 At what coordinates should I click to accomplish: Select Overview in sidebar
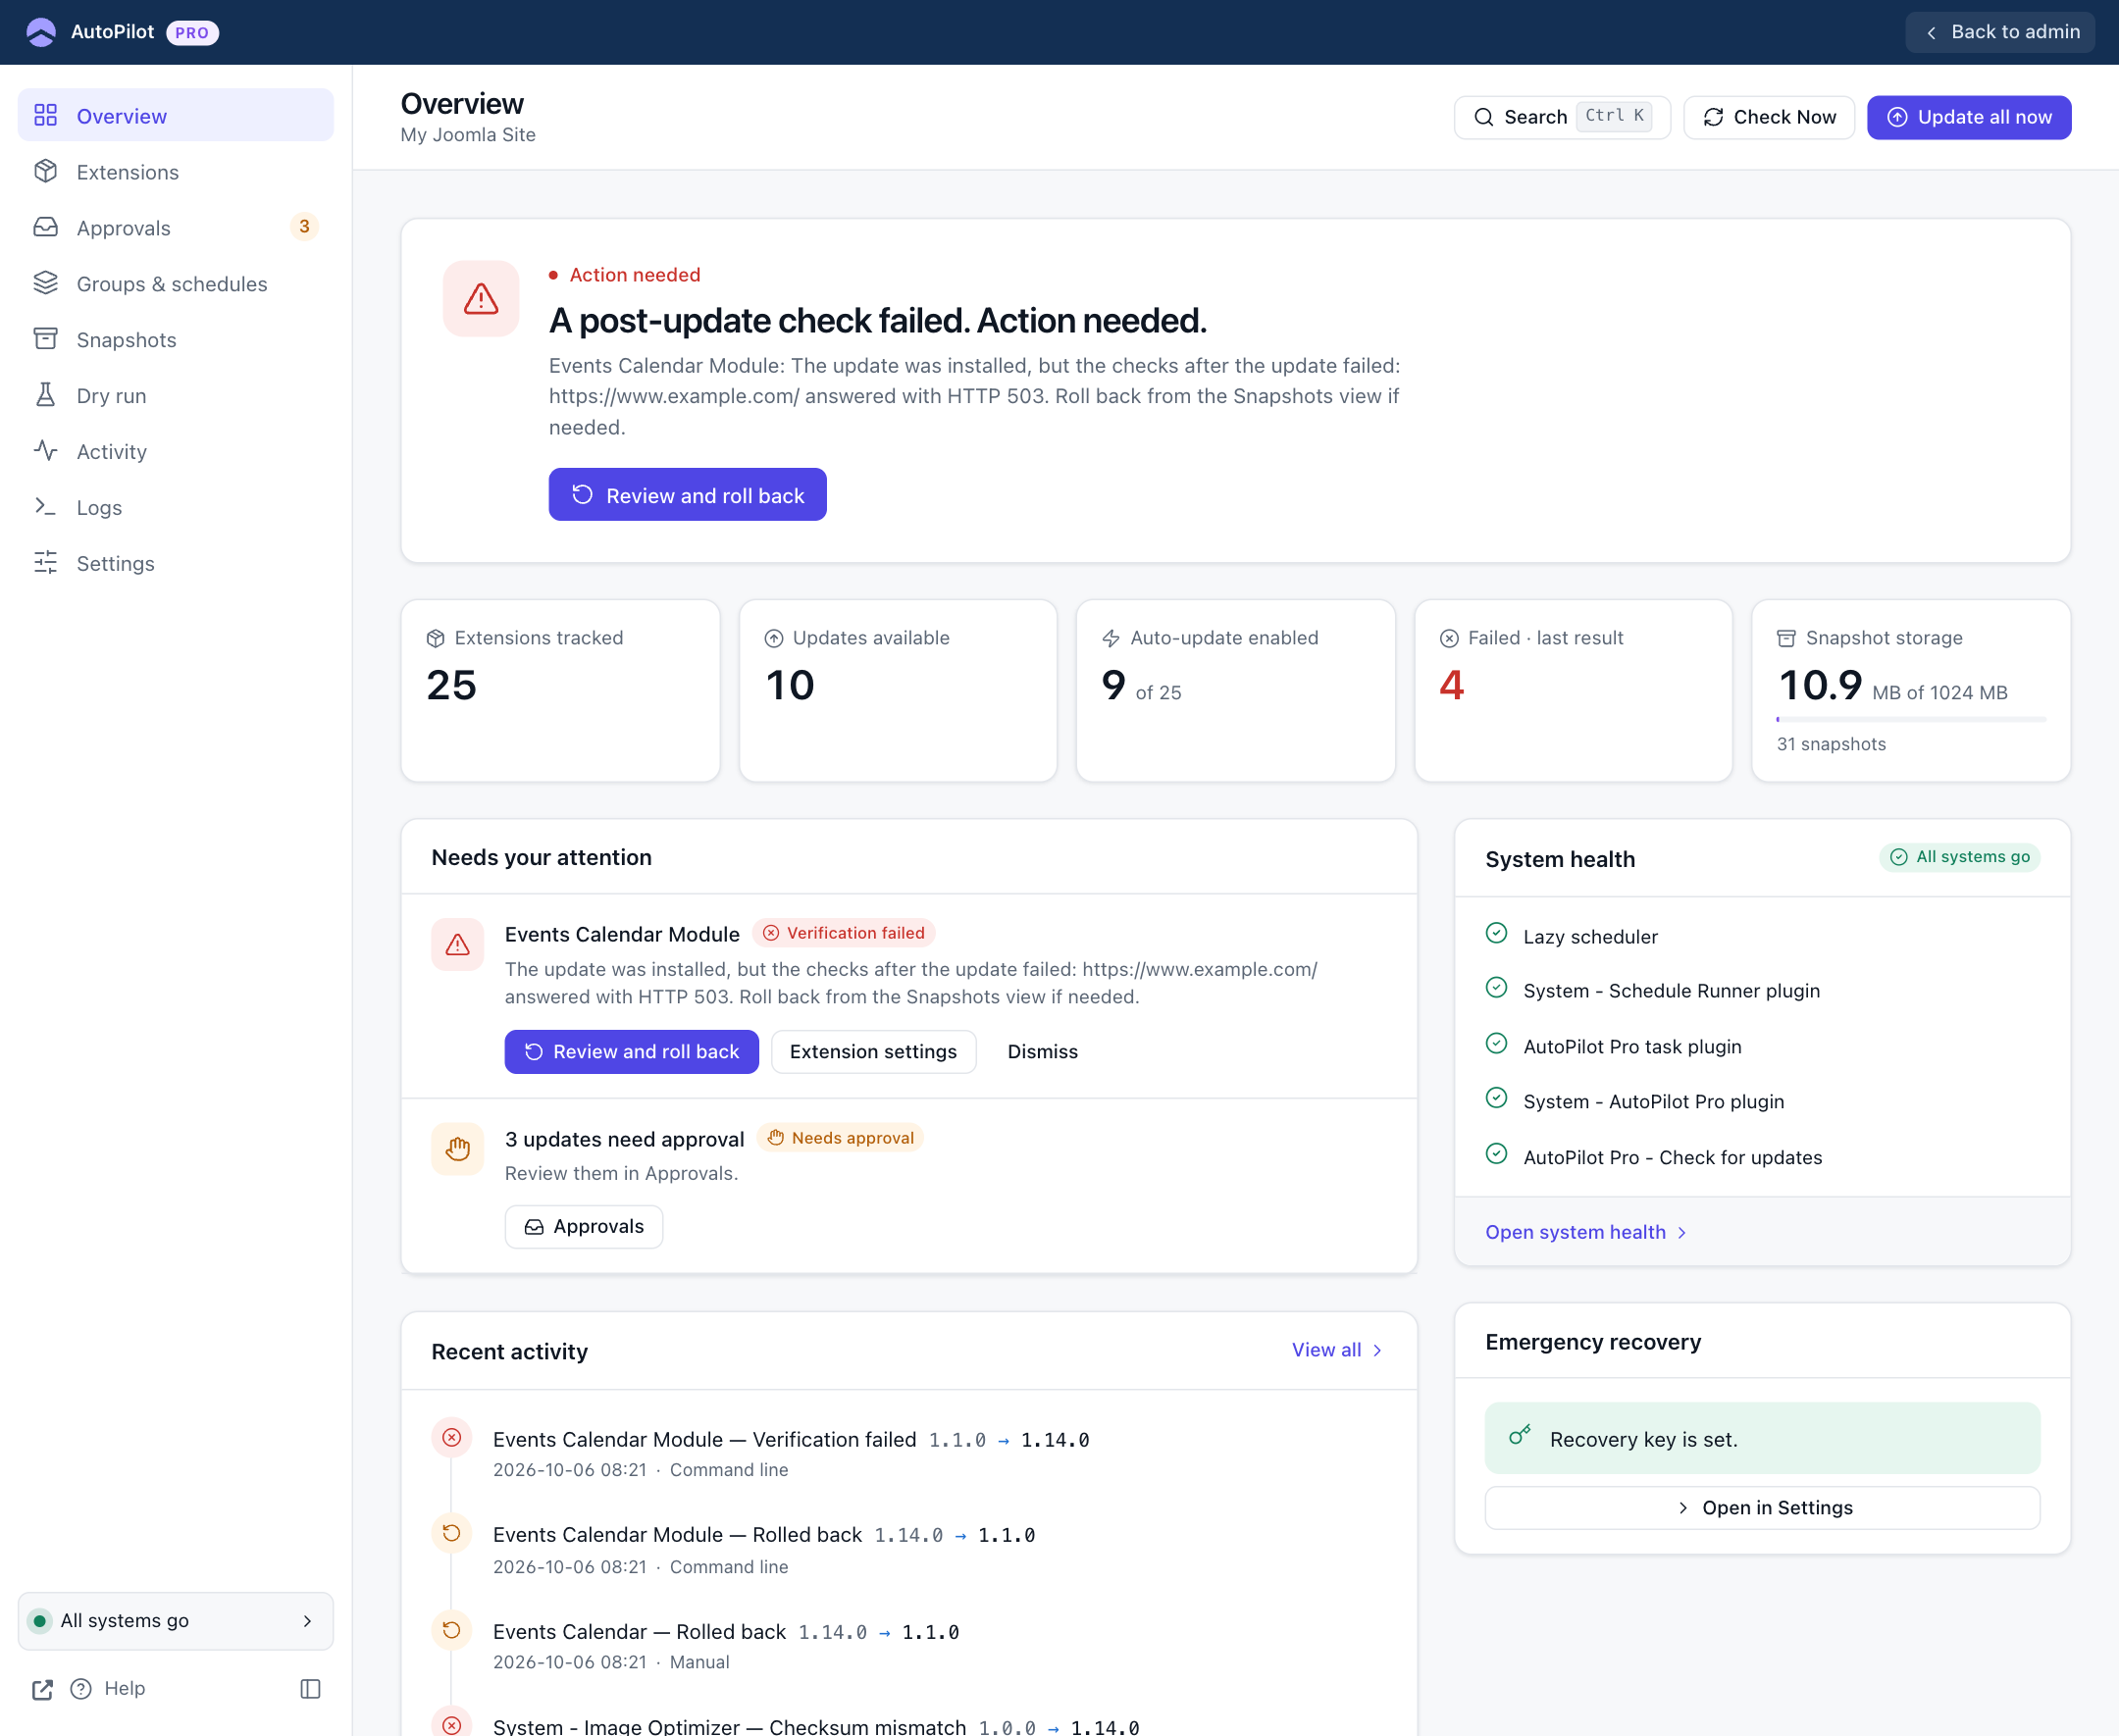click(176, 115)
